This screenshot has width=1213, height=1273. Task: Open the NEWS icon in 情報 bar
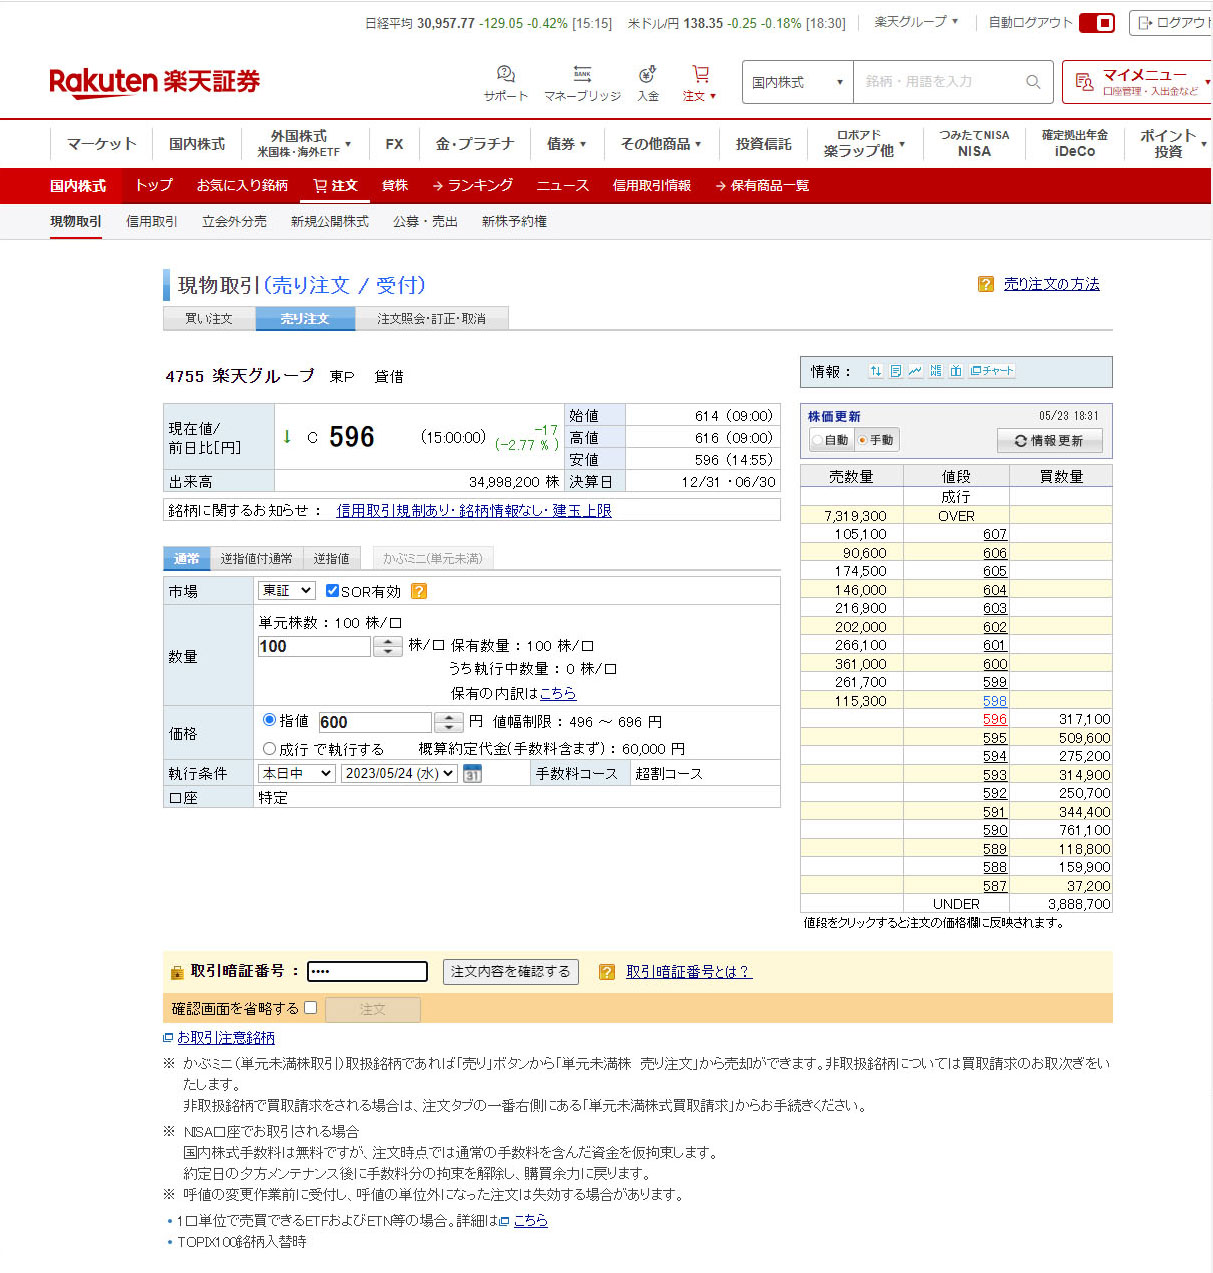[x=935, y=371]
